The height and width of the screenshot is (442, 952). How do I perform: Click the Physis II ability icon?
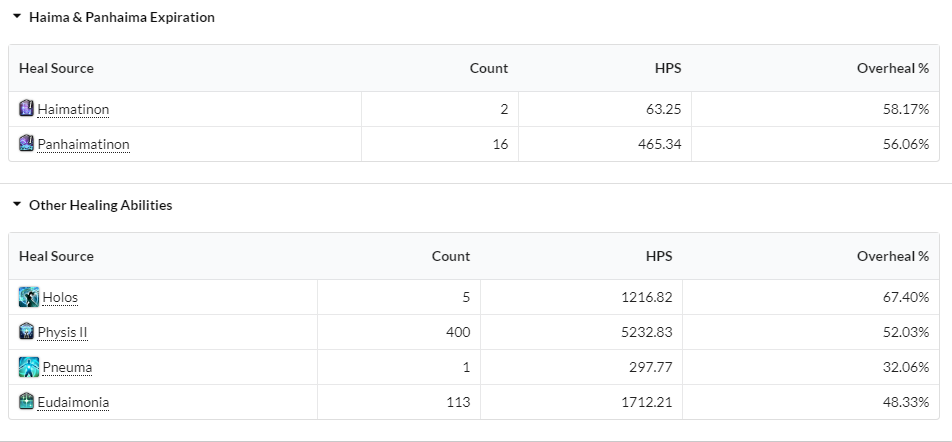tap(26, 332)
